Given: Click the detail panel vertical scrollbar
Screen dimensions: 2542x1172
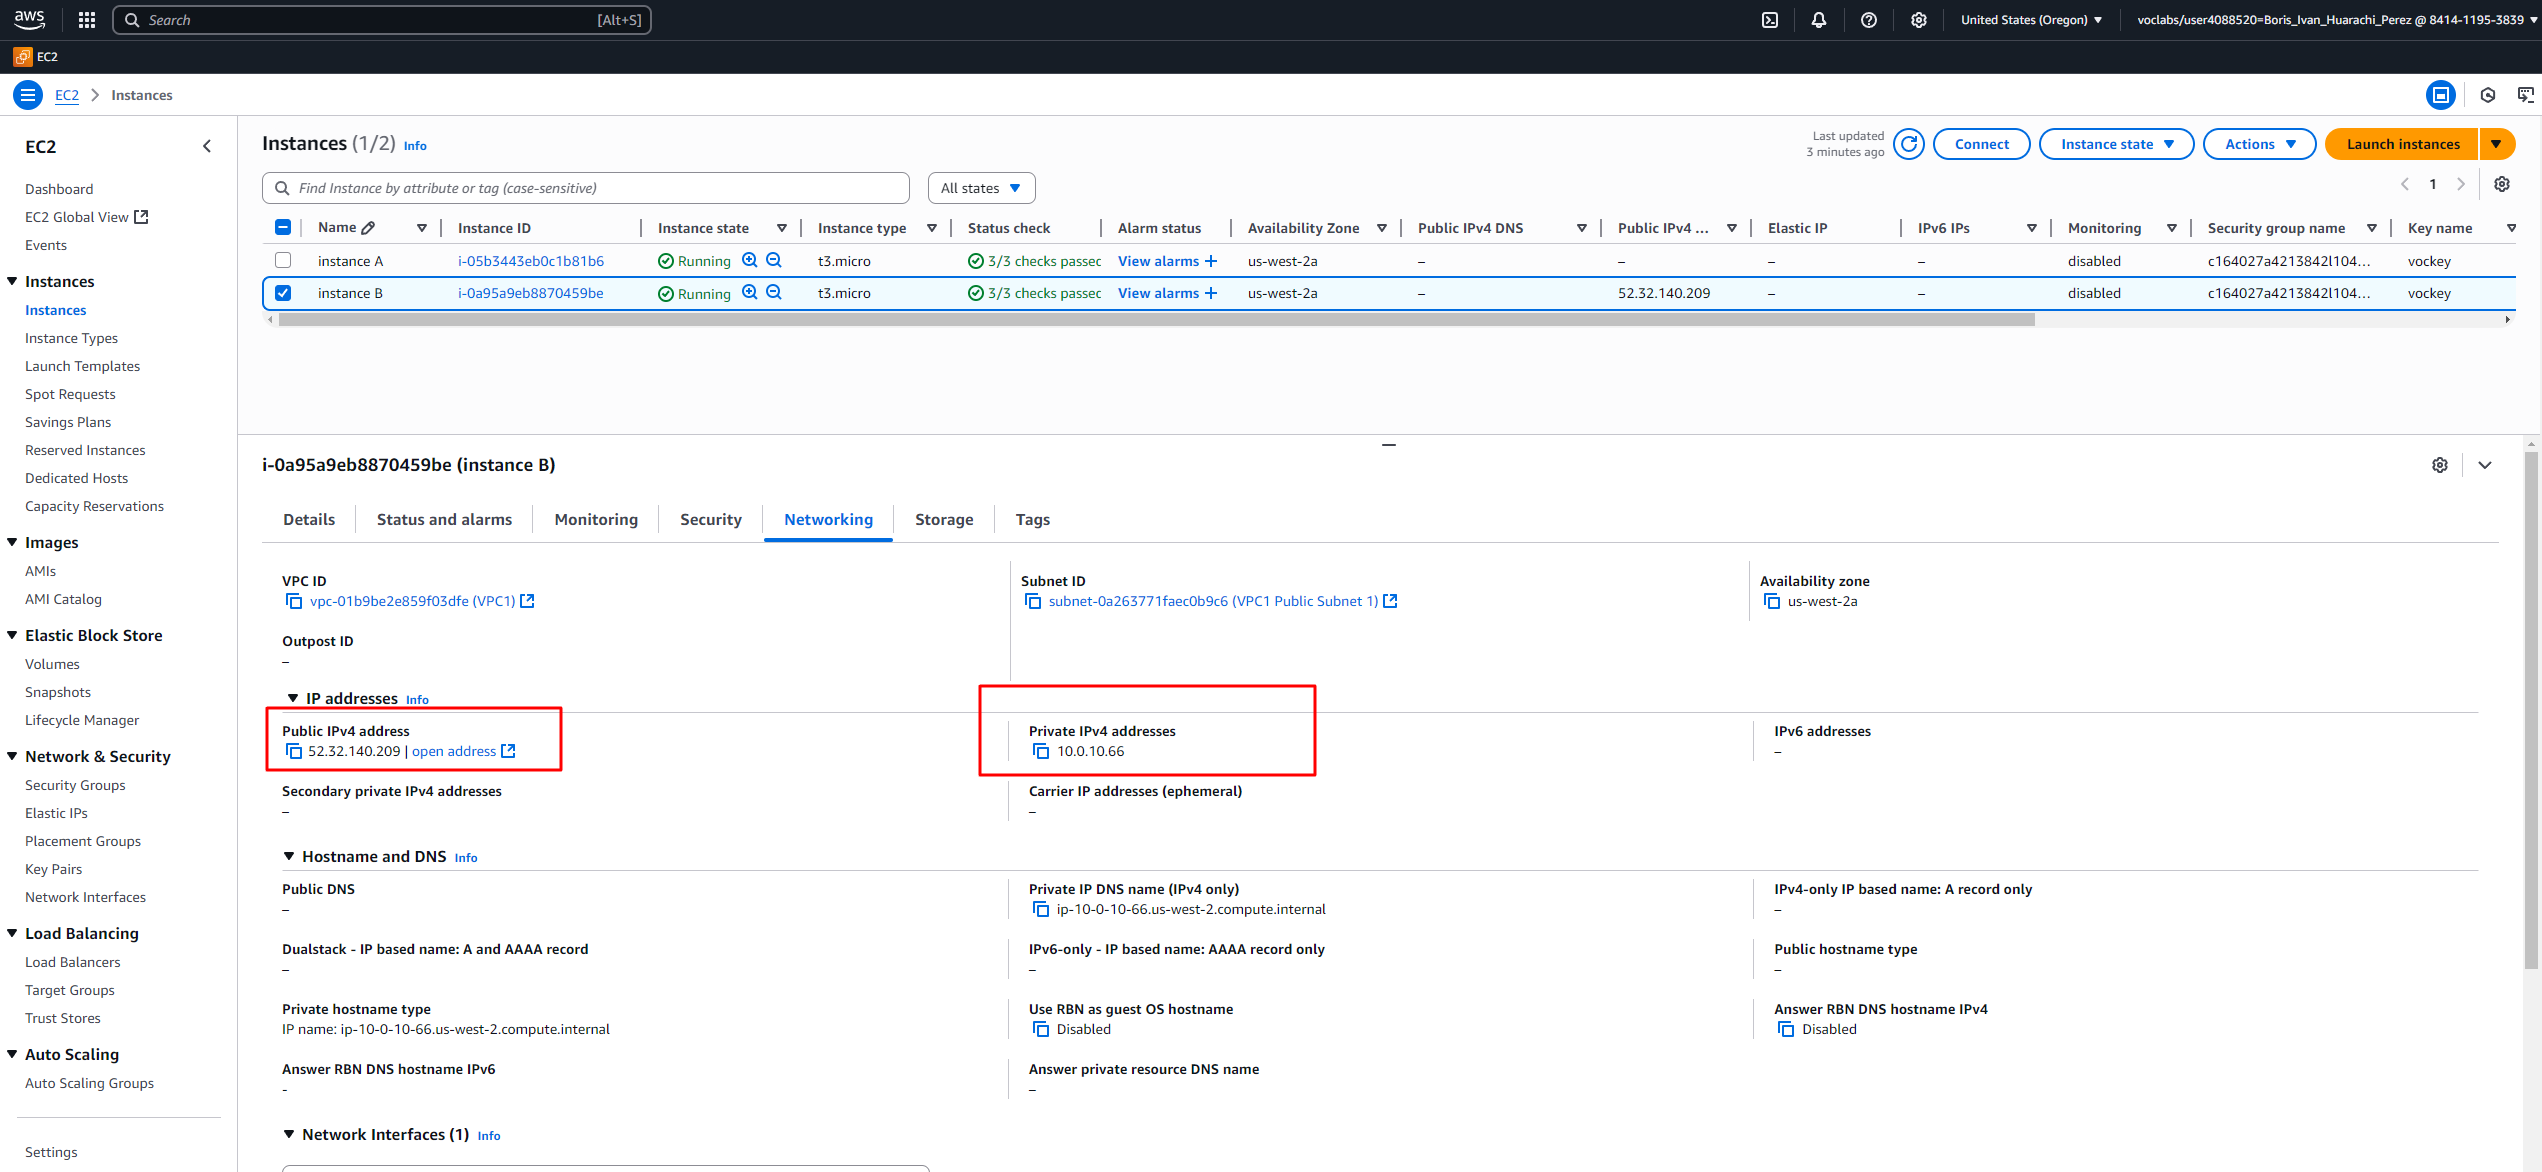Looking at the screenshot, I should coord(2531,710).
